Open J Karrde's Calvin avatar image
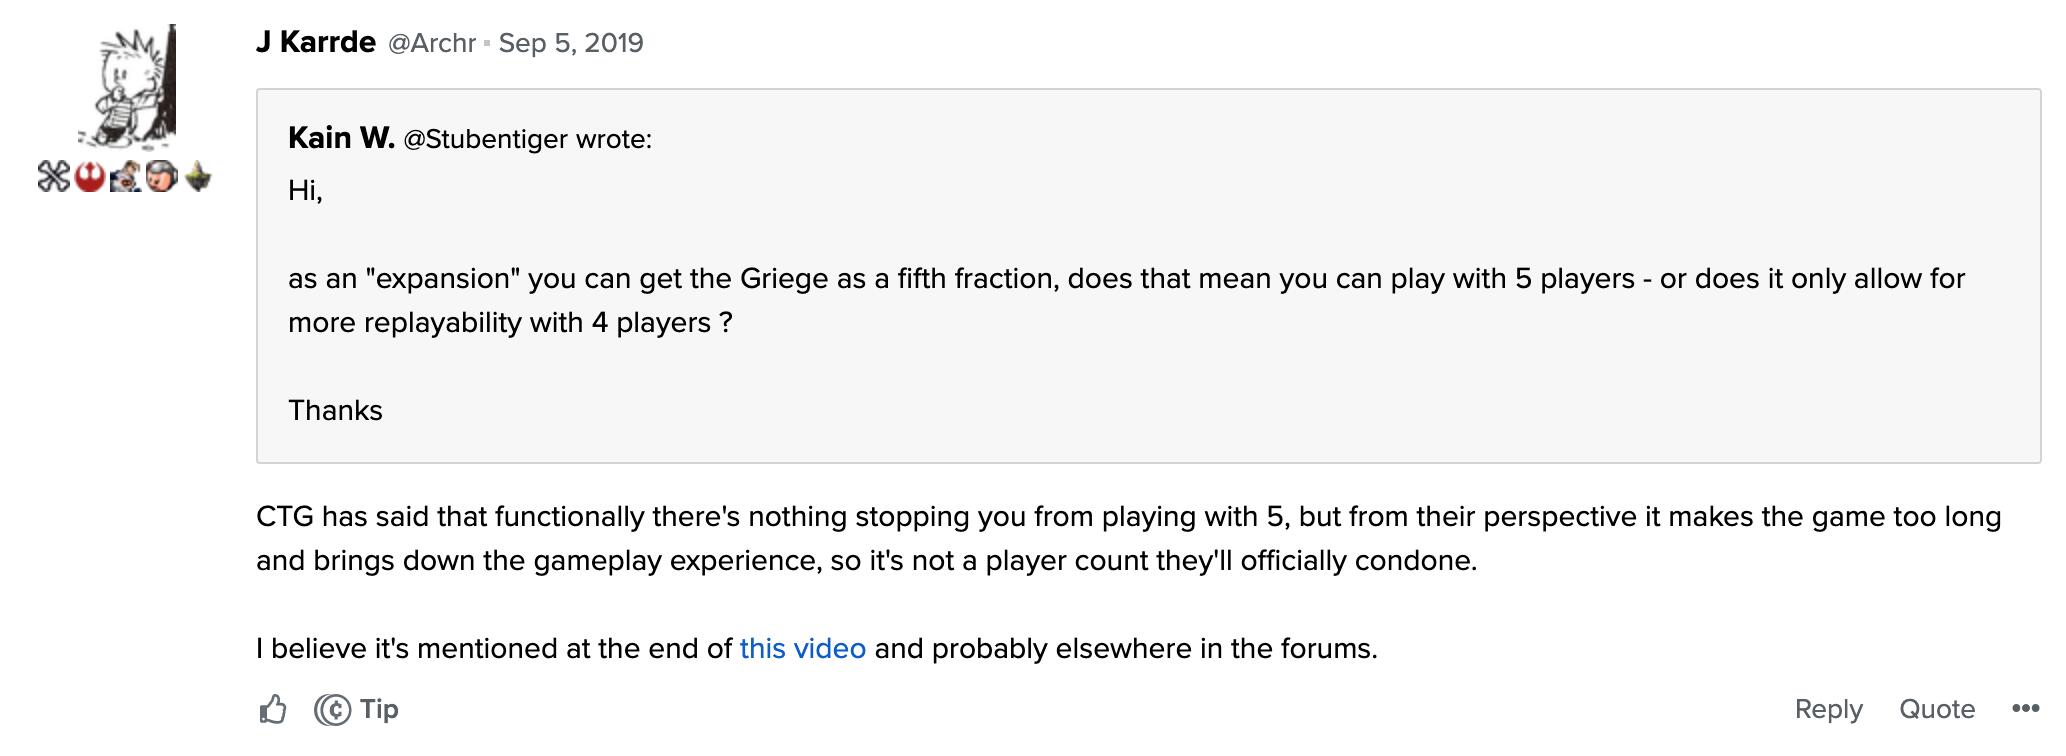The image size is (2066, 756). point(135,87)
